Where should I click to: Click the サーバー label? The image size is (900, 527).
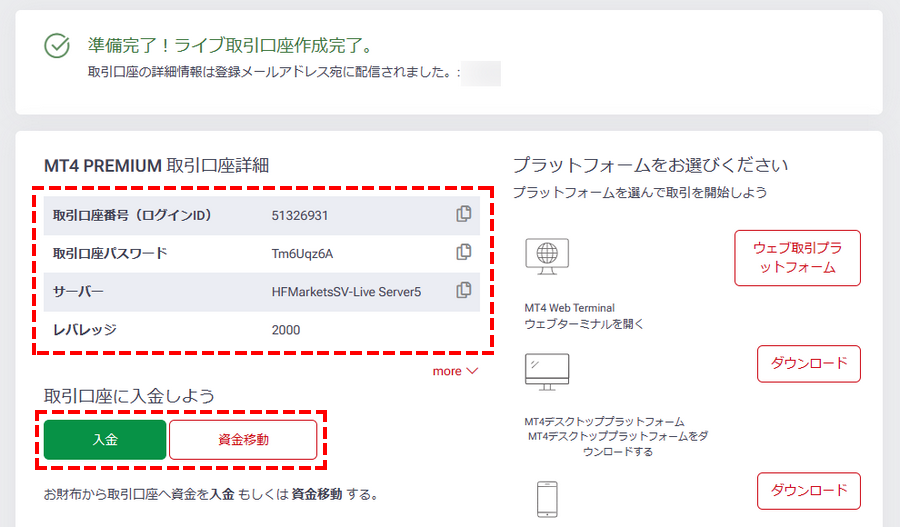[79, 291]
